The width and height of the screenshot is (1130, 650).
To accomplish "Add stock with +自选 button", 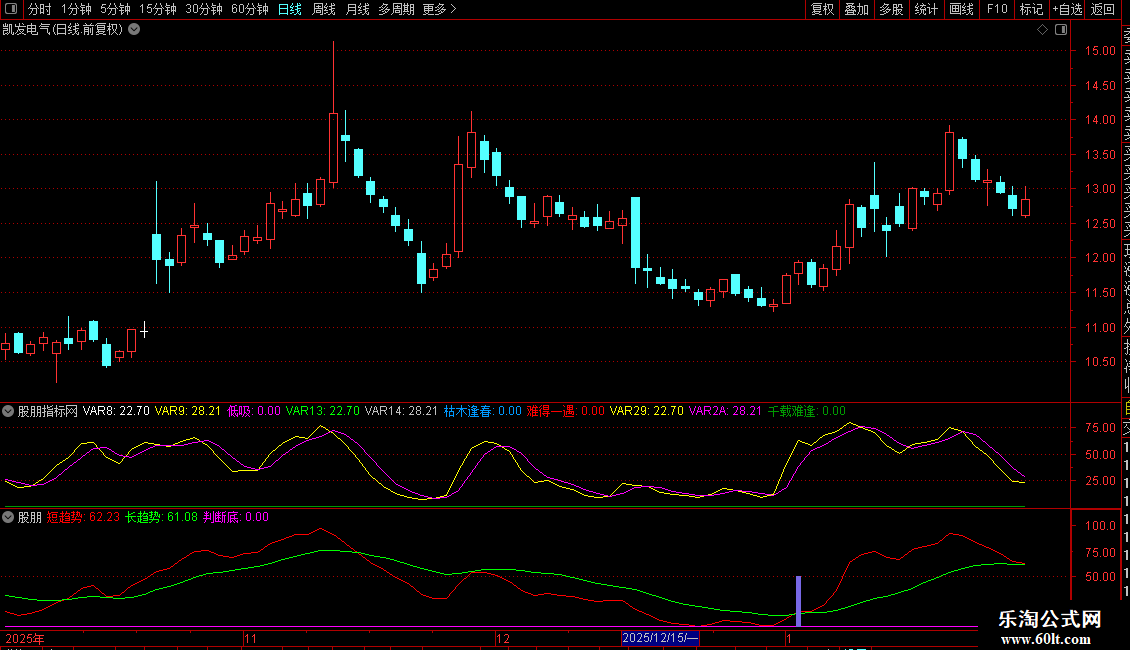I will pyautogui.click(x=1066, y=9).
